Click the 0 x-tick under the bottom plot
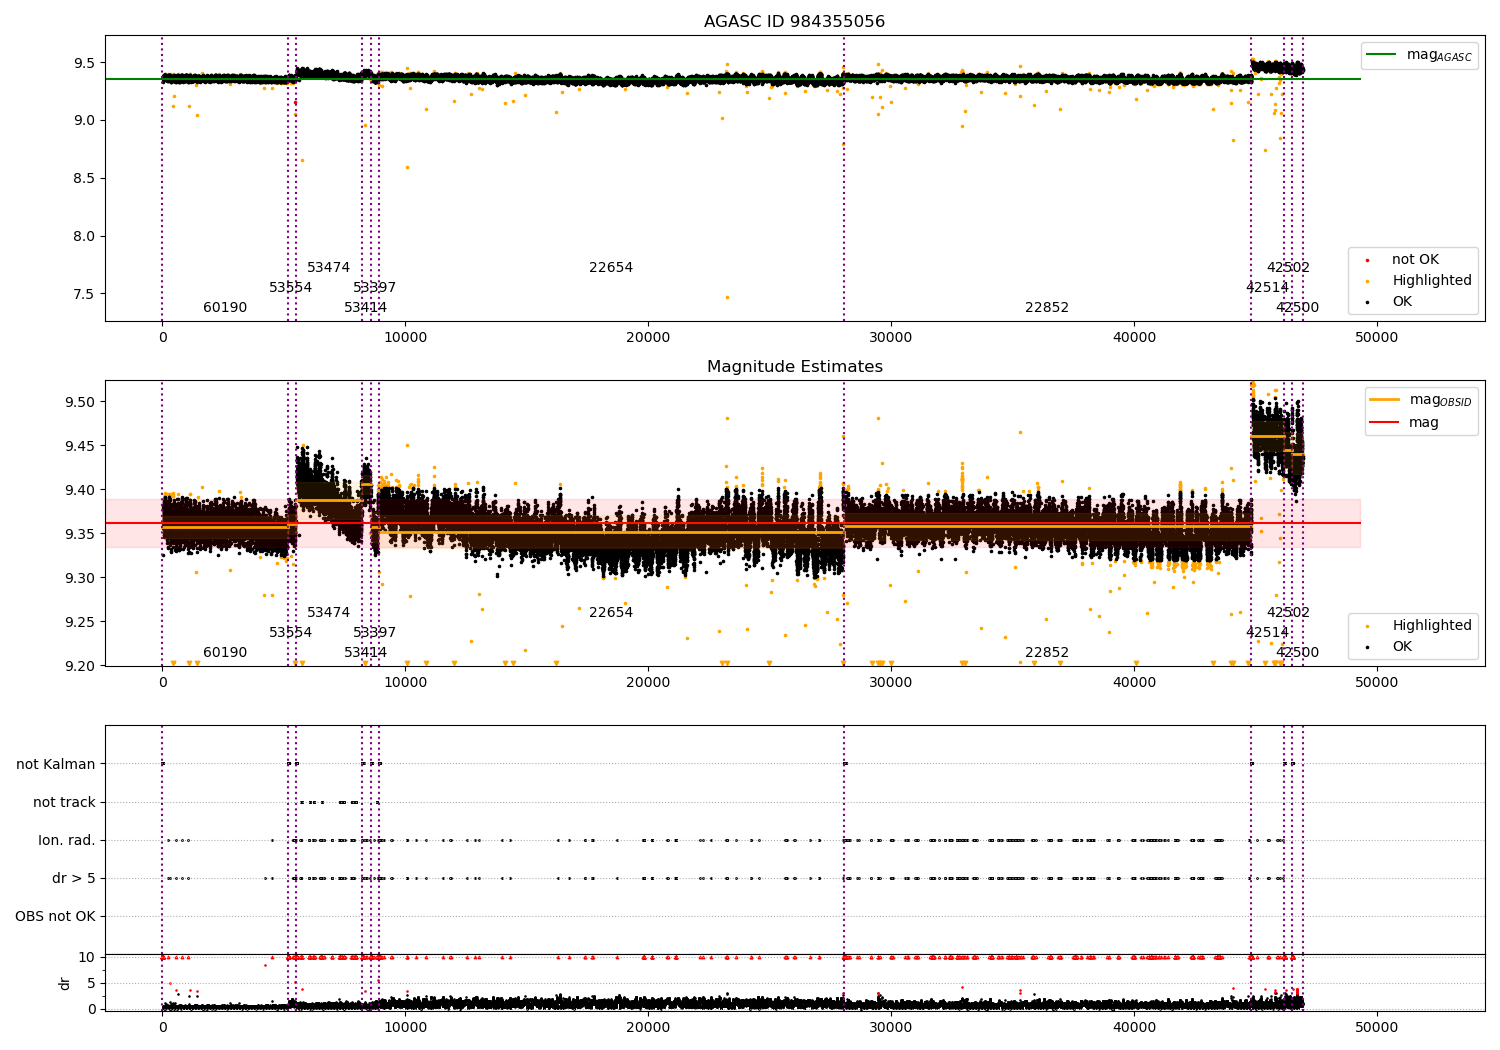The image size is (1500, 1050). [162, 1028]
